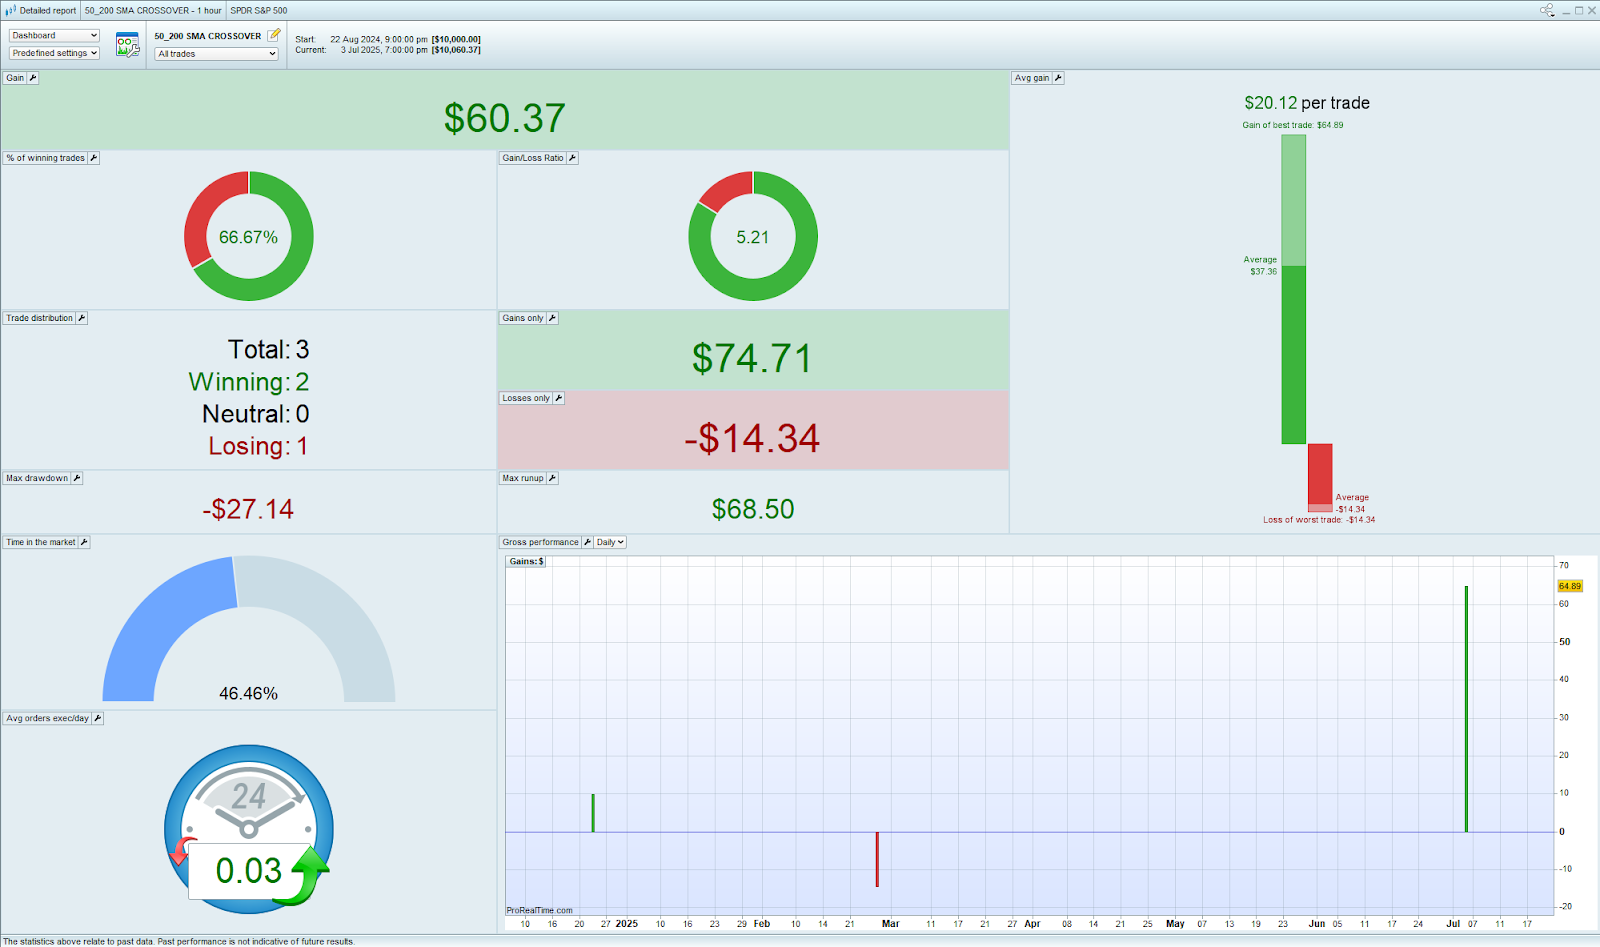Open the Dashboard view dropdown

click(54, 36)
